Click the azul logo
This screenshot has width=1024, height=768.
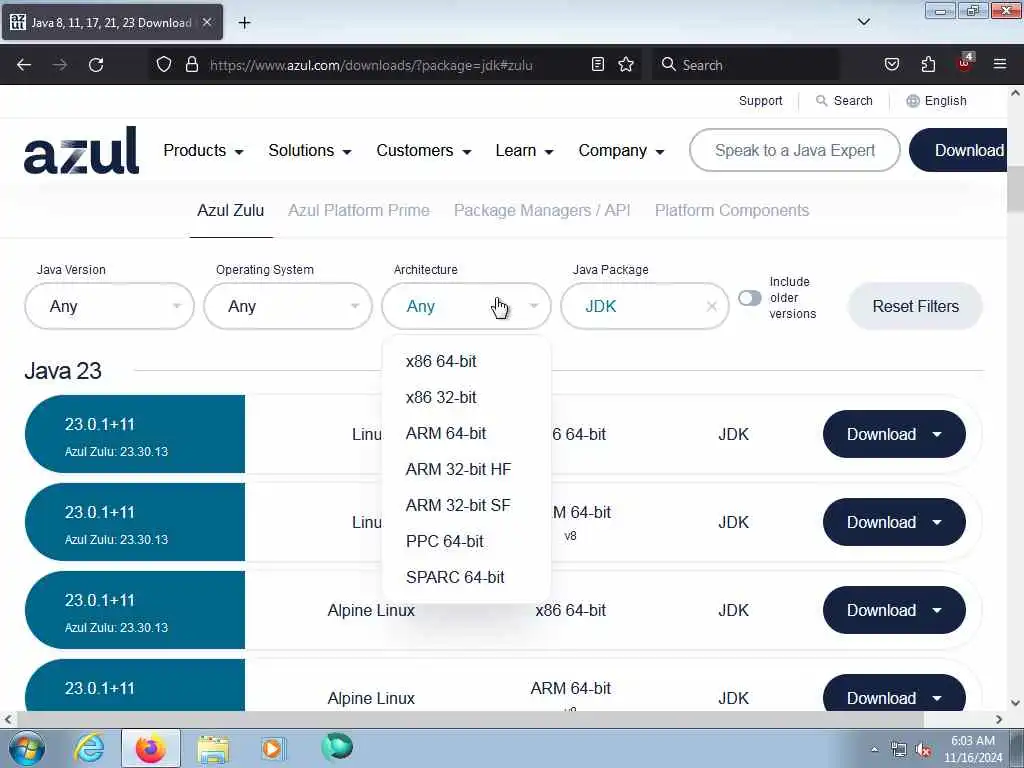(x=82, y=151)
